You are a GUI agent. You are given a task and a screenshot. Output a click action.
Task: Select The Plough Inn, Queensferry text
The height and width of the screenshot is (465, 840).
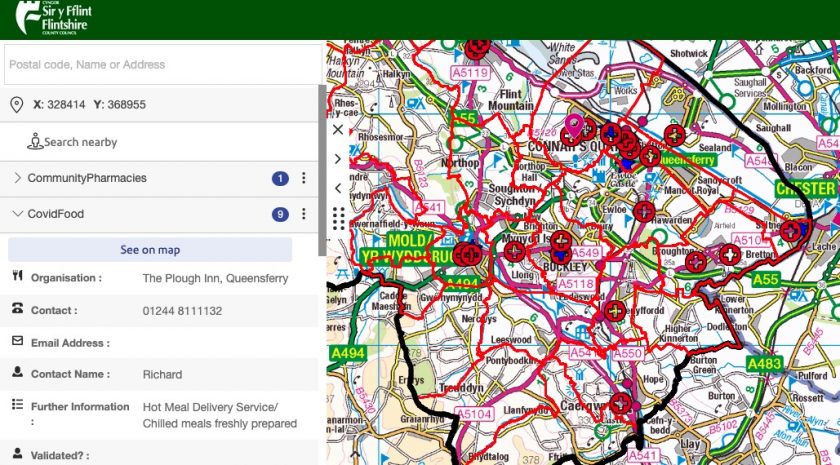(x=215, y=278)
